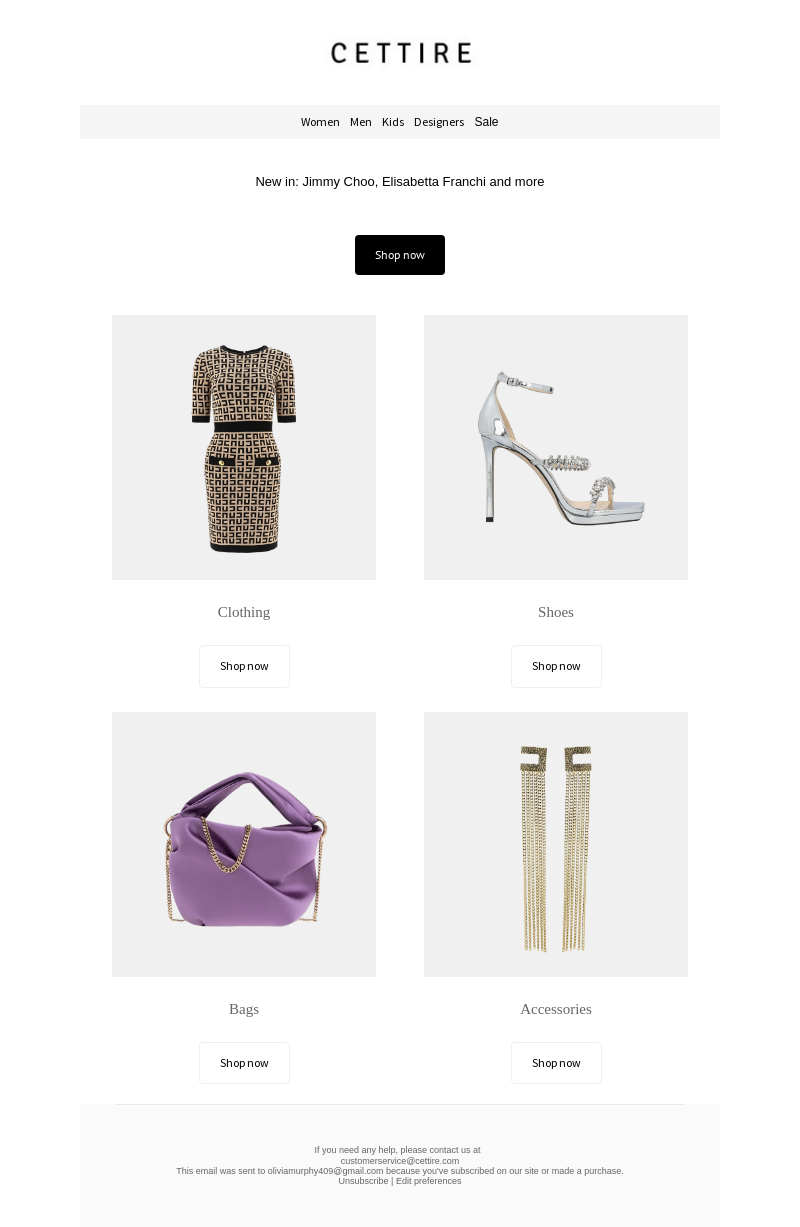This screenshot has height=1227, width=800.
Task: Select Kids in the navigation bar
Action: pyautogui.click(x=393, y=122)
